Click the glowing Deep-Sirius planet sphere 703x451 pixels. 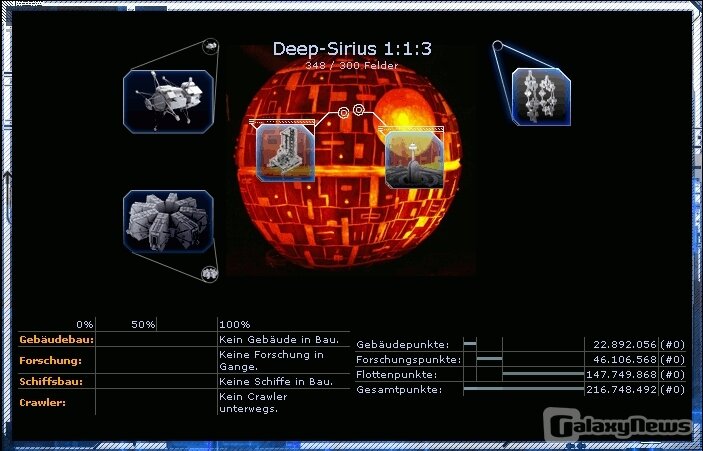click(x=350, y=164)
